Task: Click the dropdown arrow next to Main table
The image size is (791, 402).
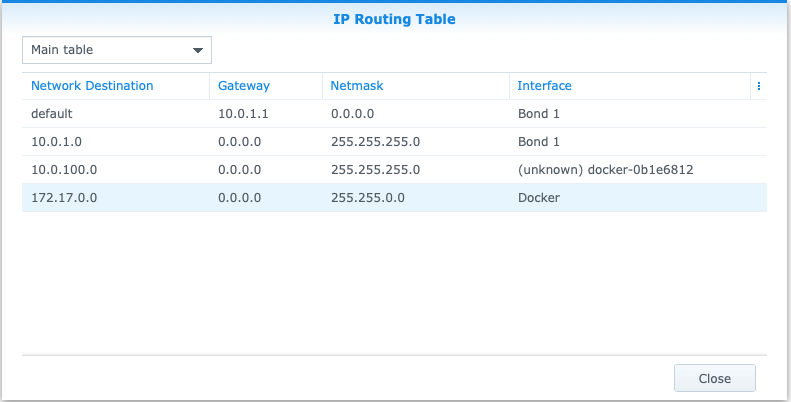Action: point(198,49)
